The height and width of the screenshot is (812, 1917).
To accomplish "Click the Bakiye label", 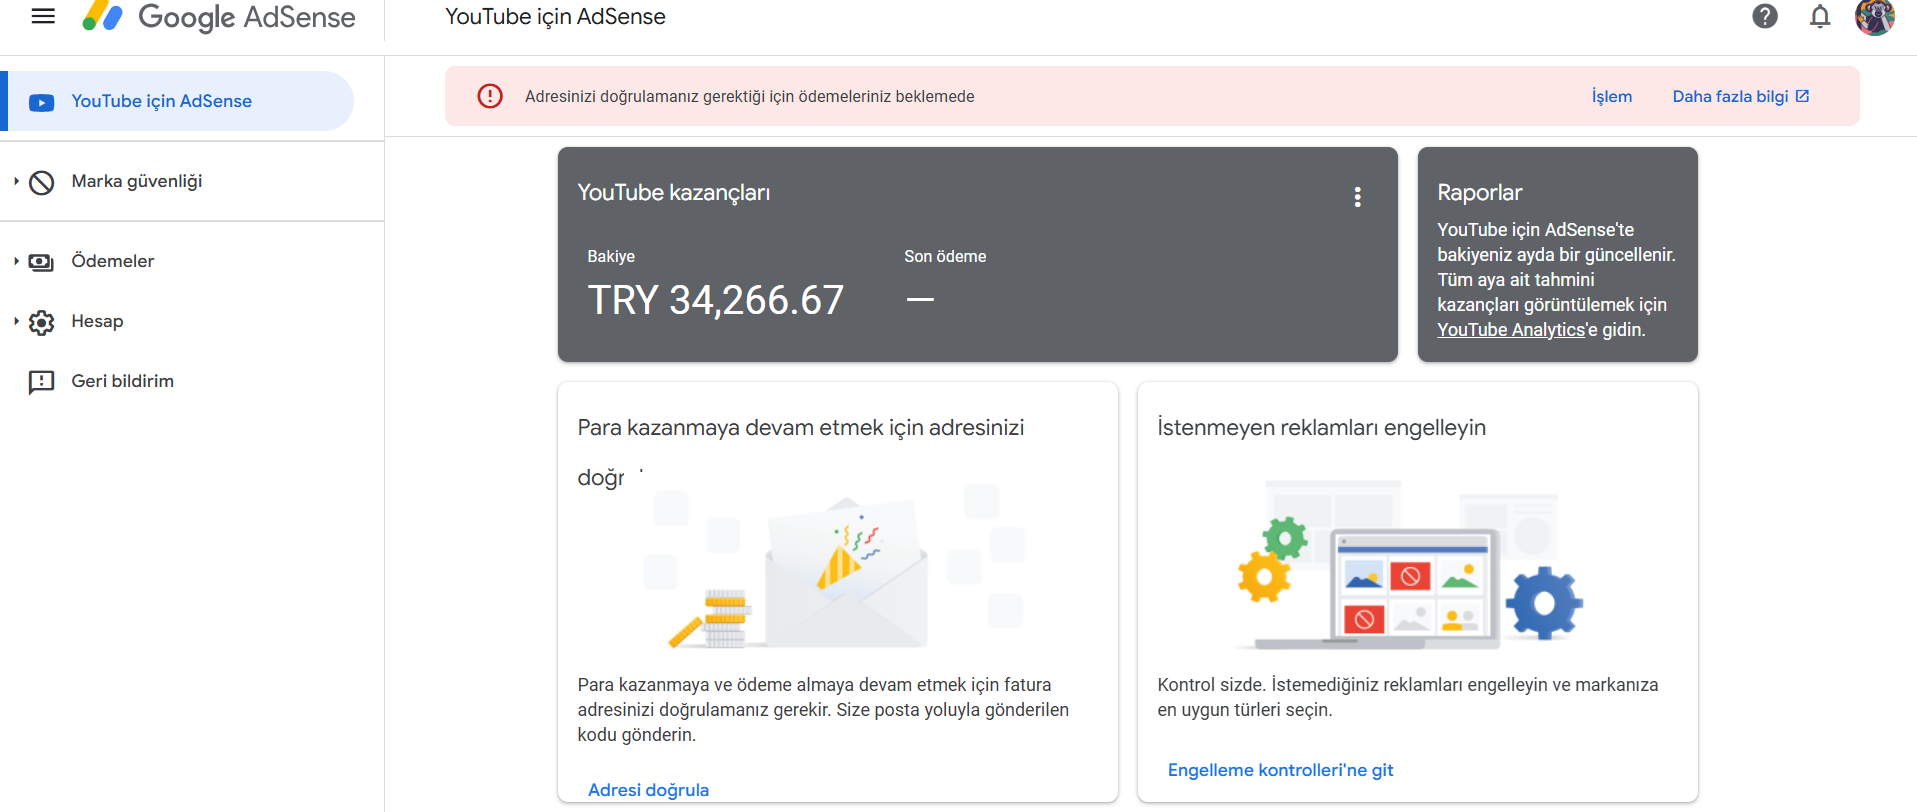I will (x=611, y=256).
